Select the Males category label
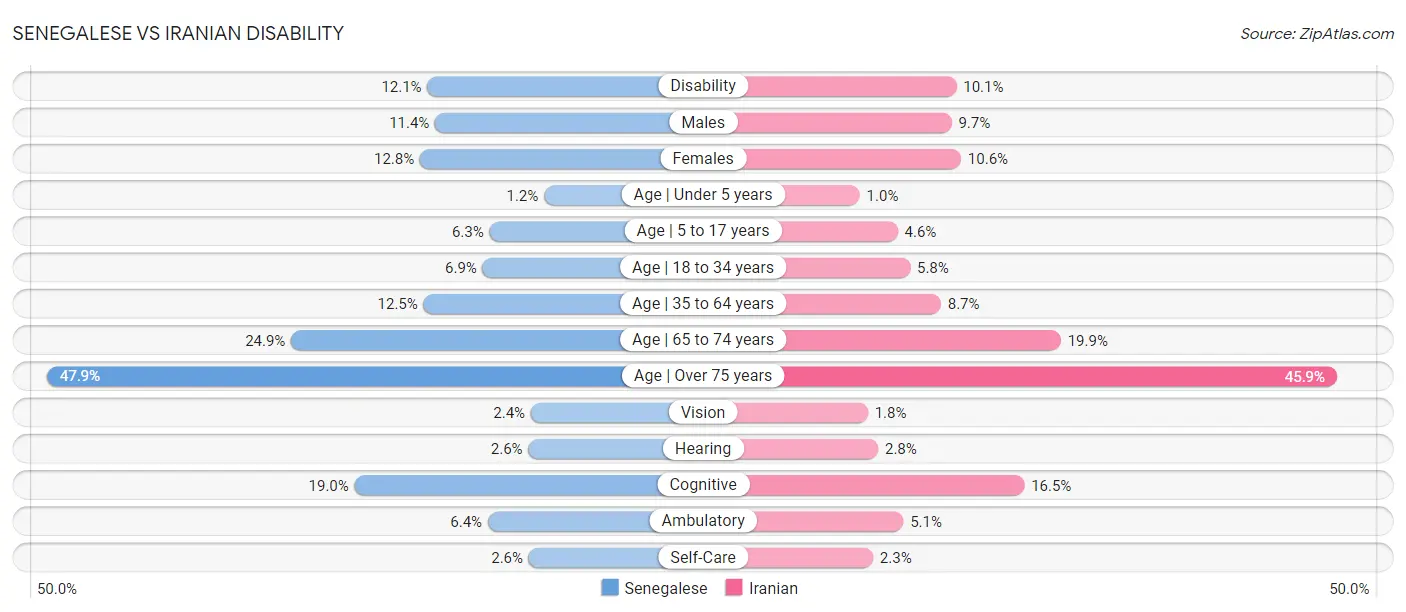 point(703,122)
